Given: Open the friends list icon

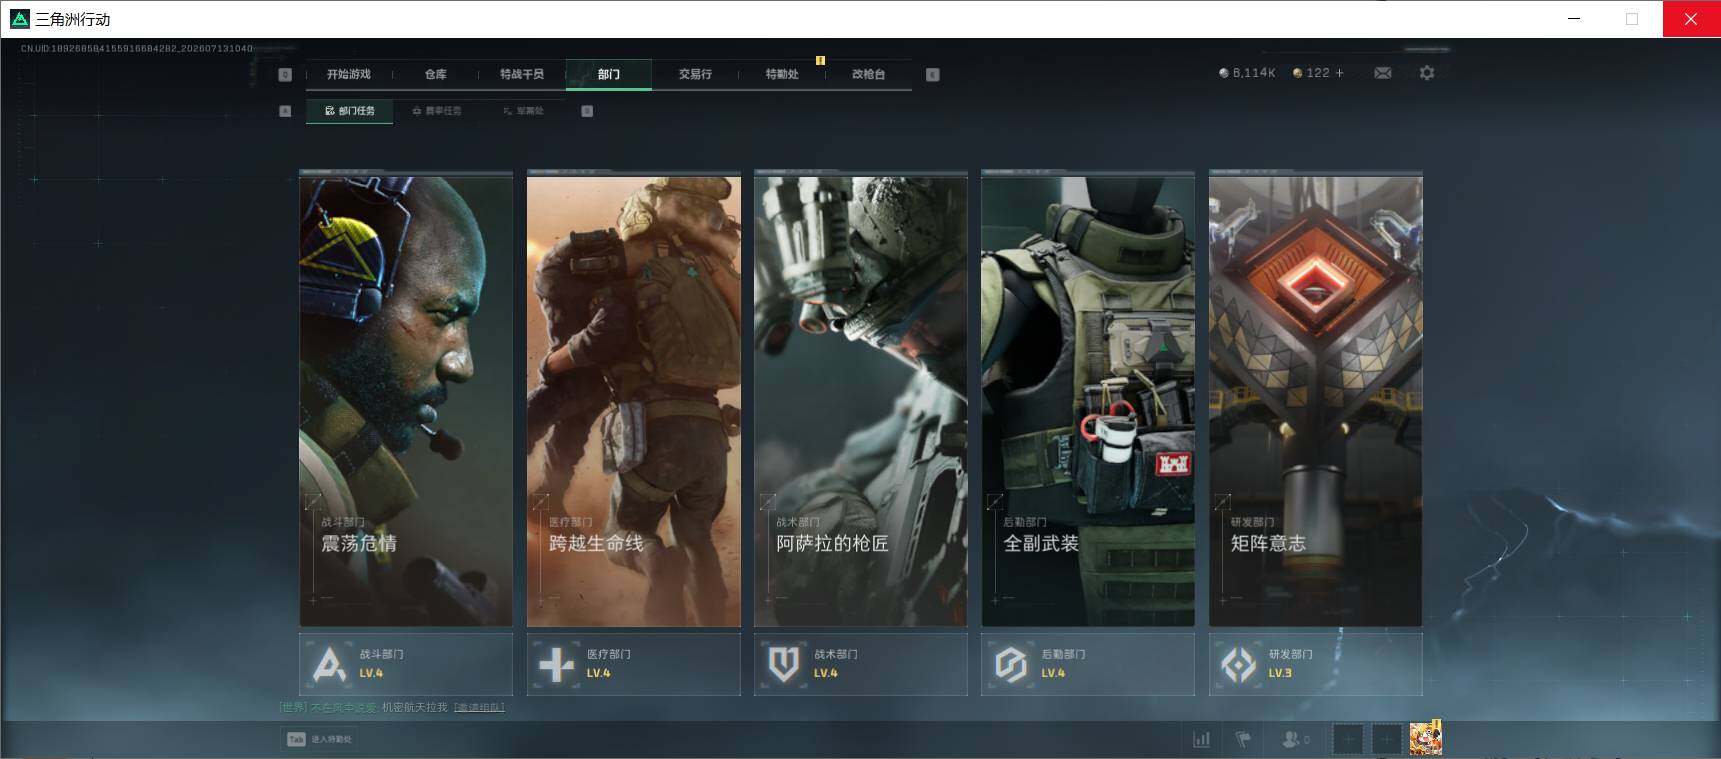Looking at the screenshot, I should coord(1295,739).
